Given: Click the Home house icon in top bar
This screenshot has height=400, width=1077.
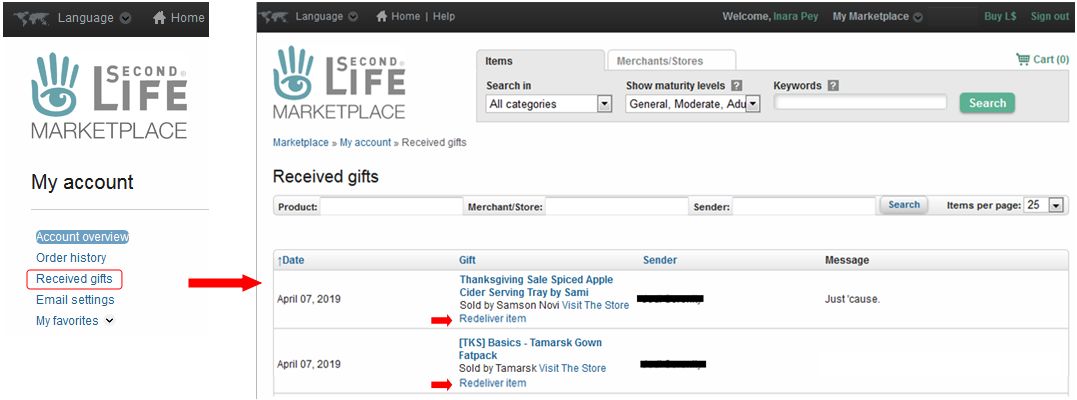Looking at the screenshot, I should (382, 17).
